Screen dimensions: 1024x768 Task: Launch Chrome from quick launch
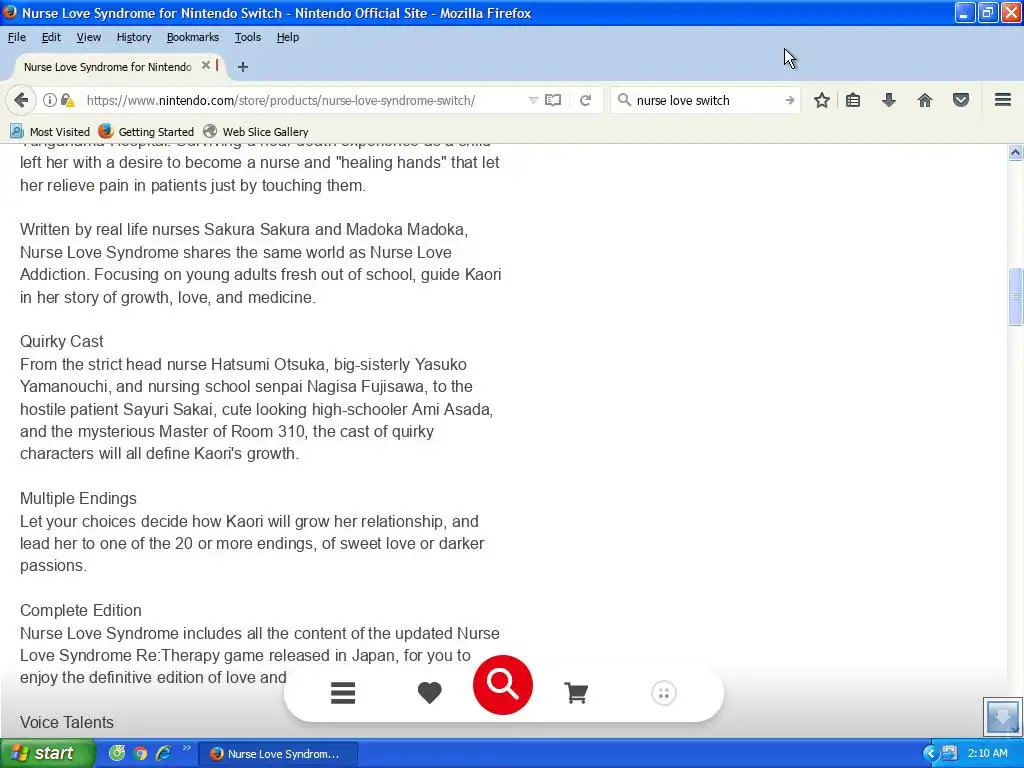pyautogui.click(x=140, y=753)
